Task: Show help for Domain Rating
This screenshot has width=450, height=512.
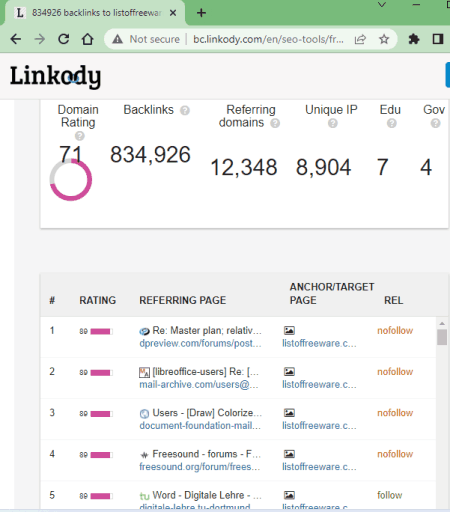Action: point(79,136)
